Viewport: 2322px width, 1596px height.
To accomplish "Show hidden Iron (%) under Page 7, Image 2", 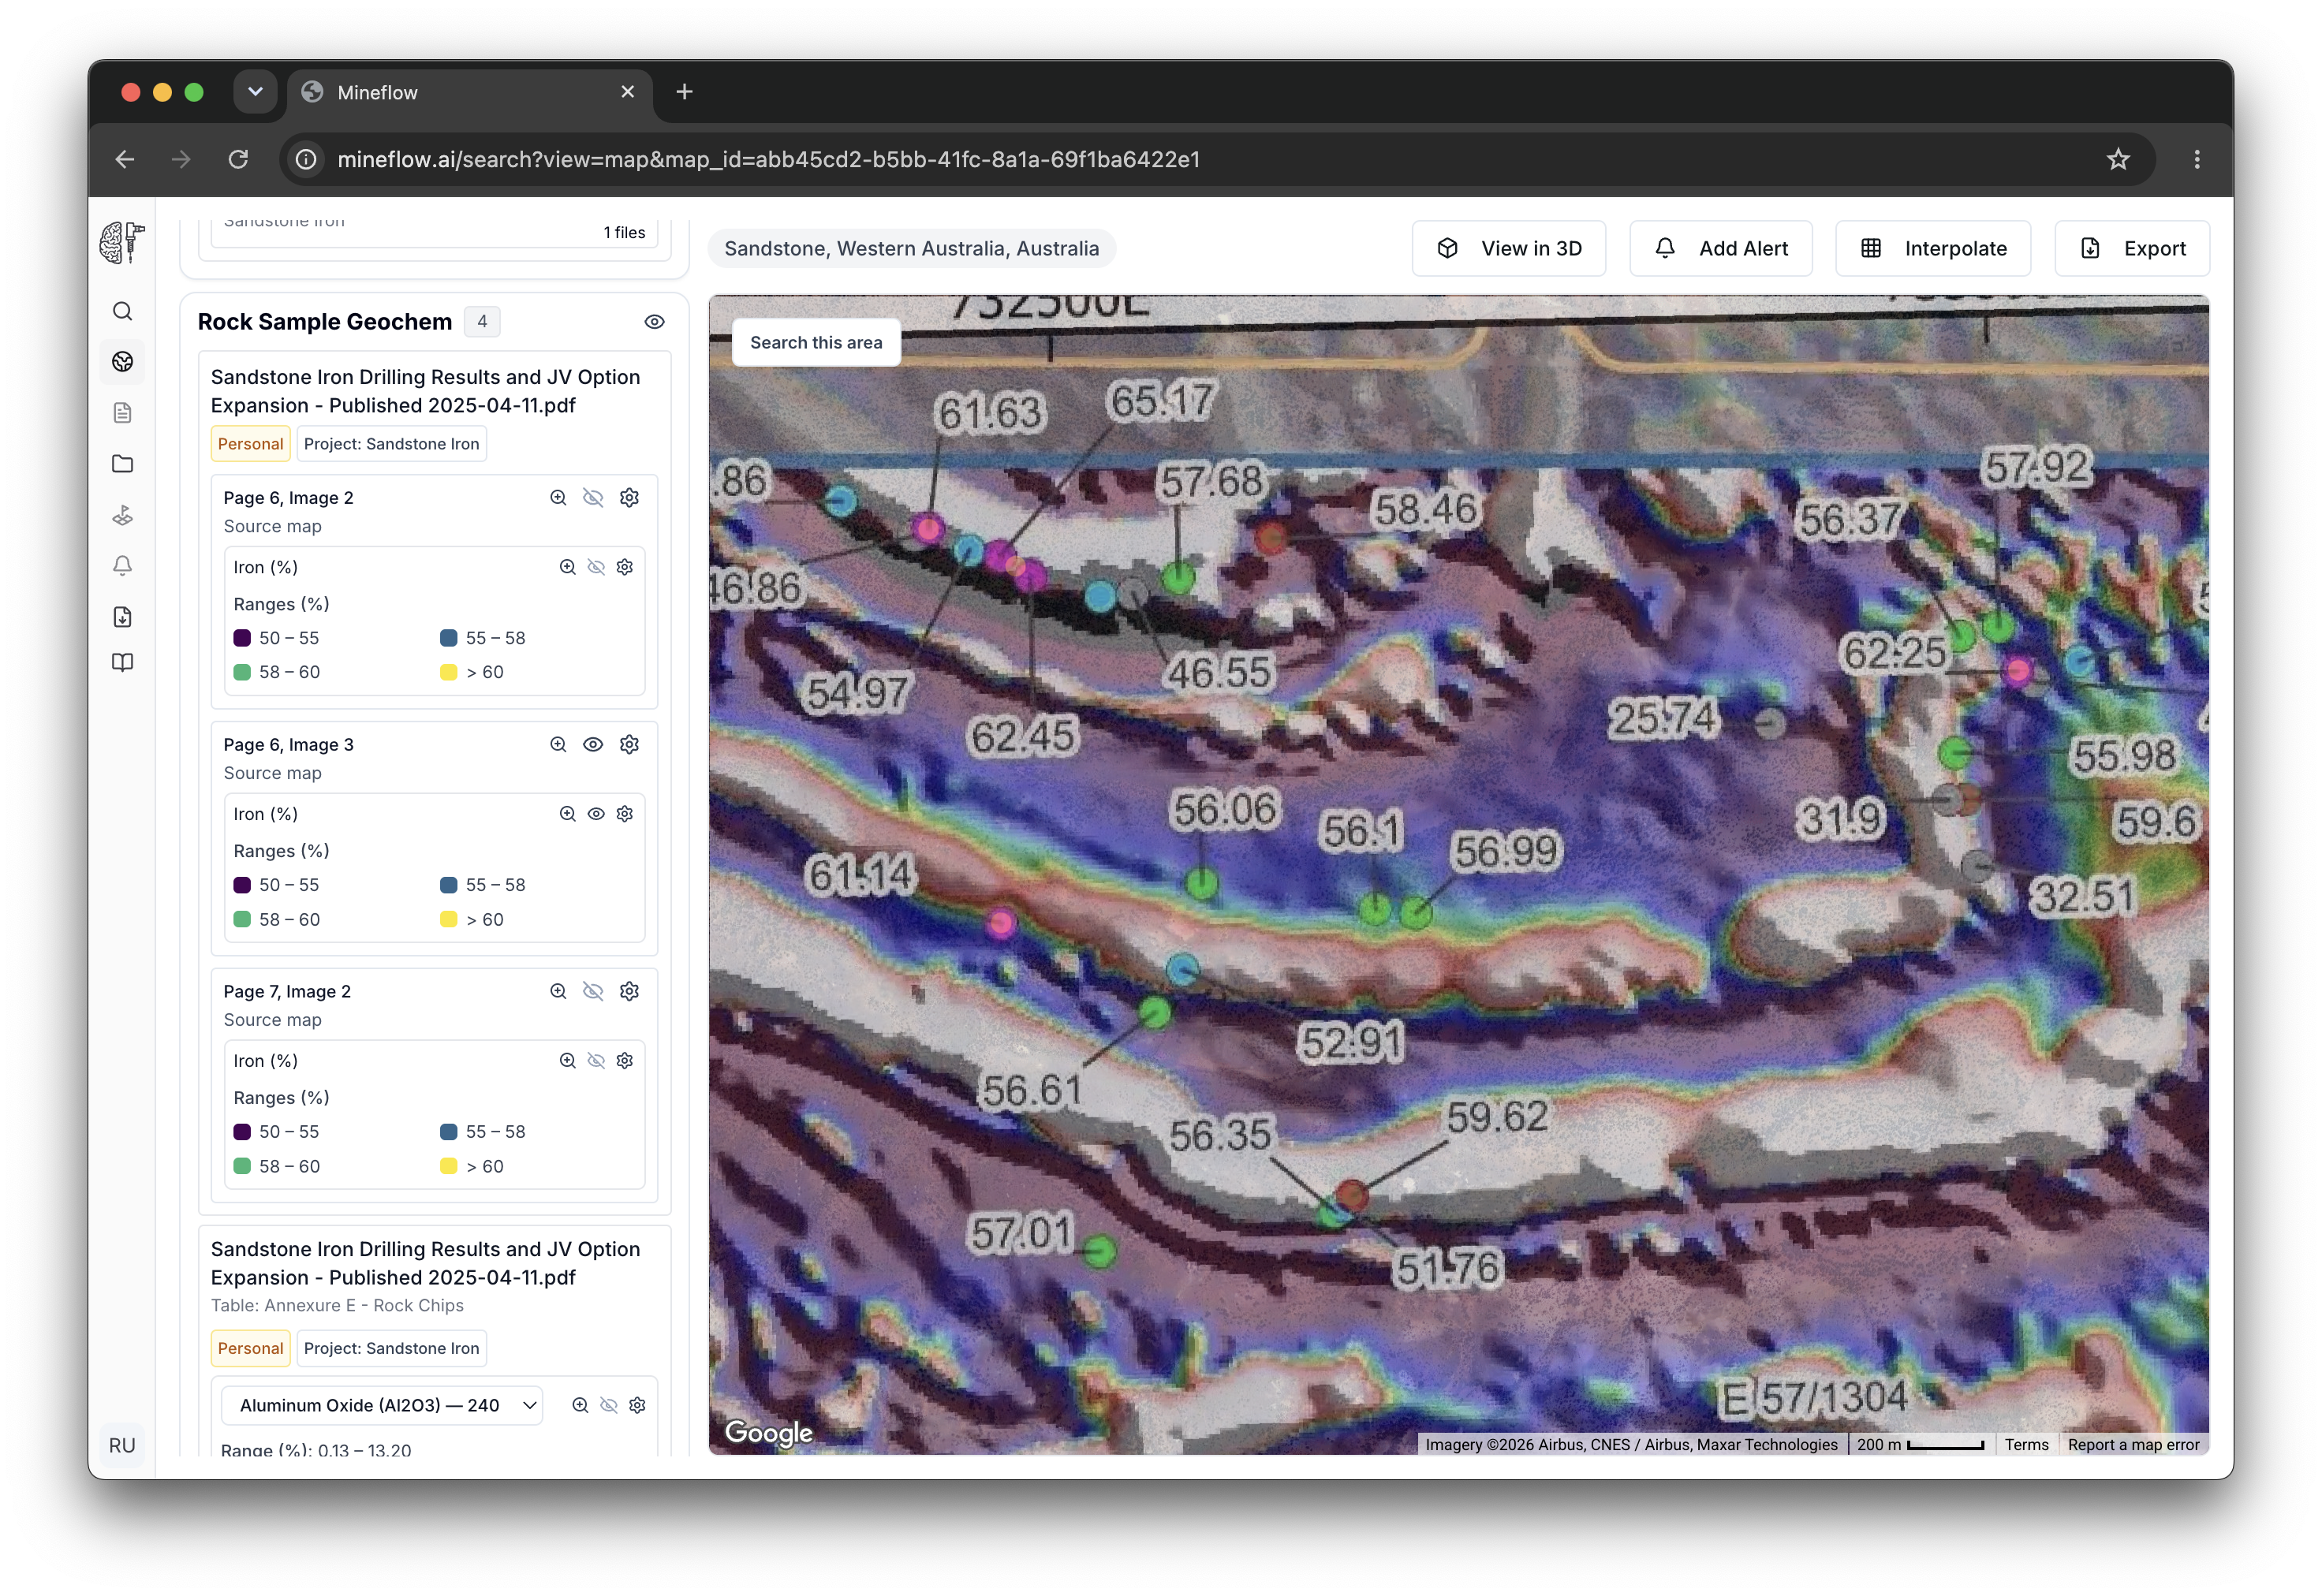I will pos(596,1061).
